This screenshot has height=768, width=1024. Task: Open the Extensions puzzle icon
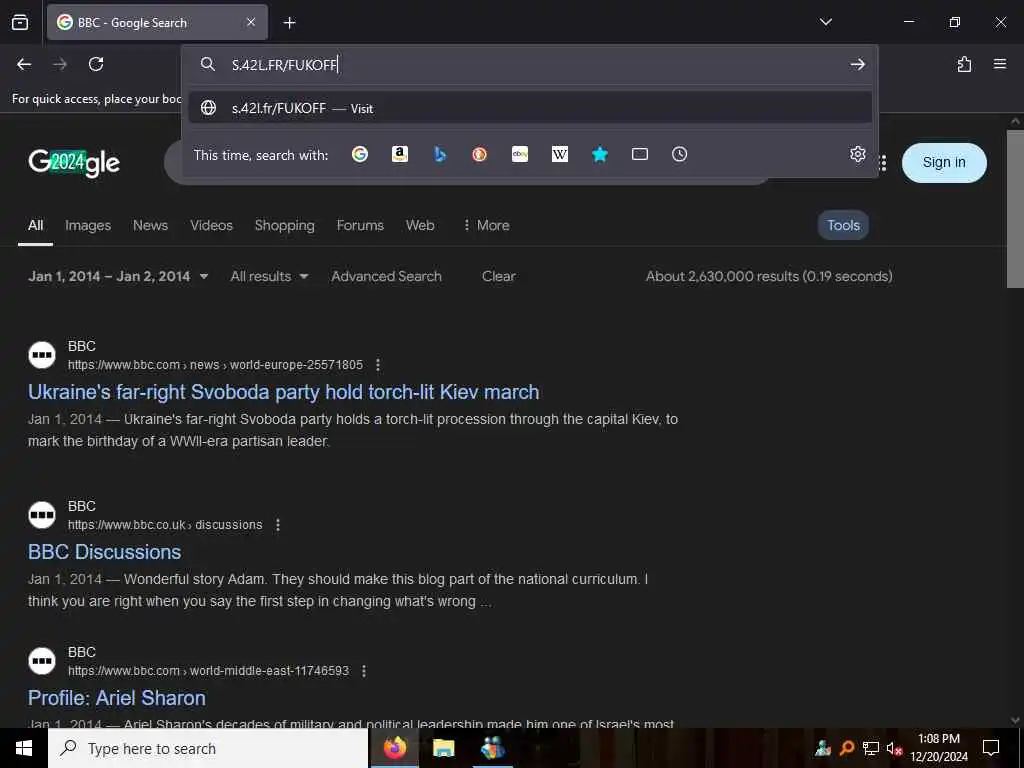pos(964,64)
